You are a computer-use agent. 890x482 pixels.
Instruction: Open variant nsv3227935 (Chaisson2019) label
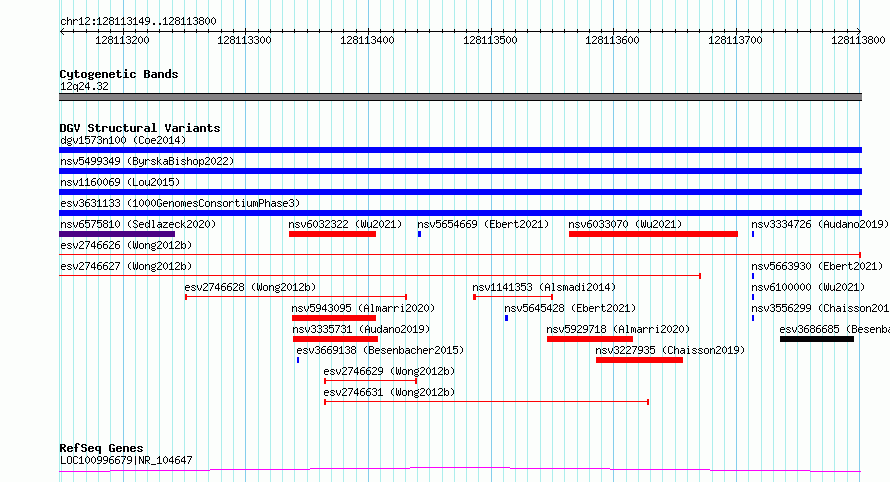(x=670, y=350)
